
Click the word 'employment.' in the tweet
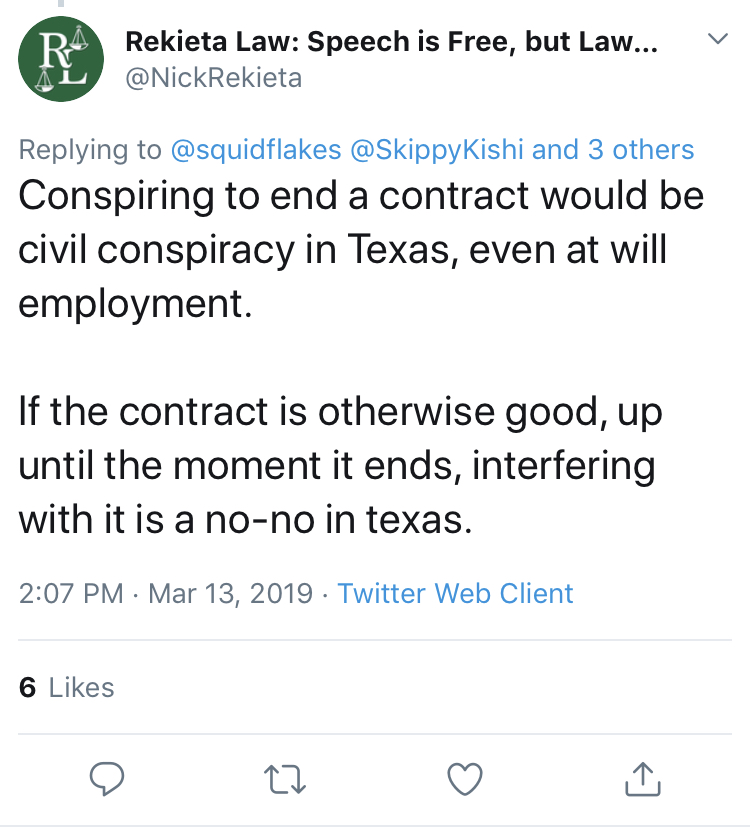(x=136, y=304)
